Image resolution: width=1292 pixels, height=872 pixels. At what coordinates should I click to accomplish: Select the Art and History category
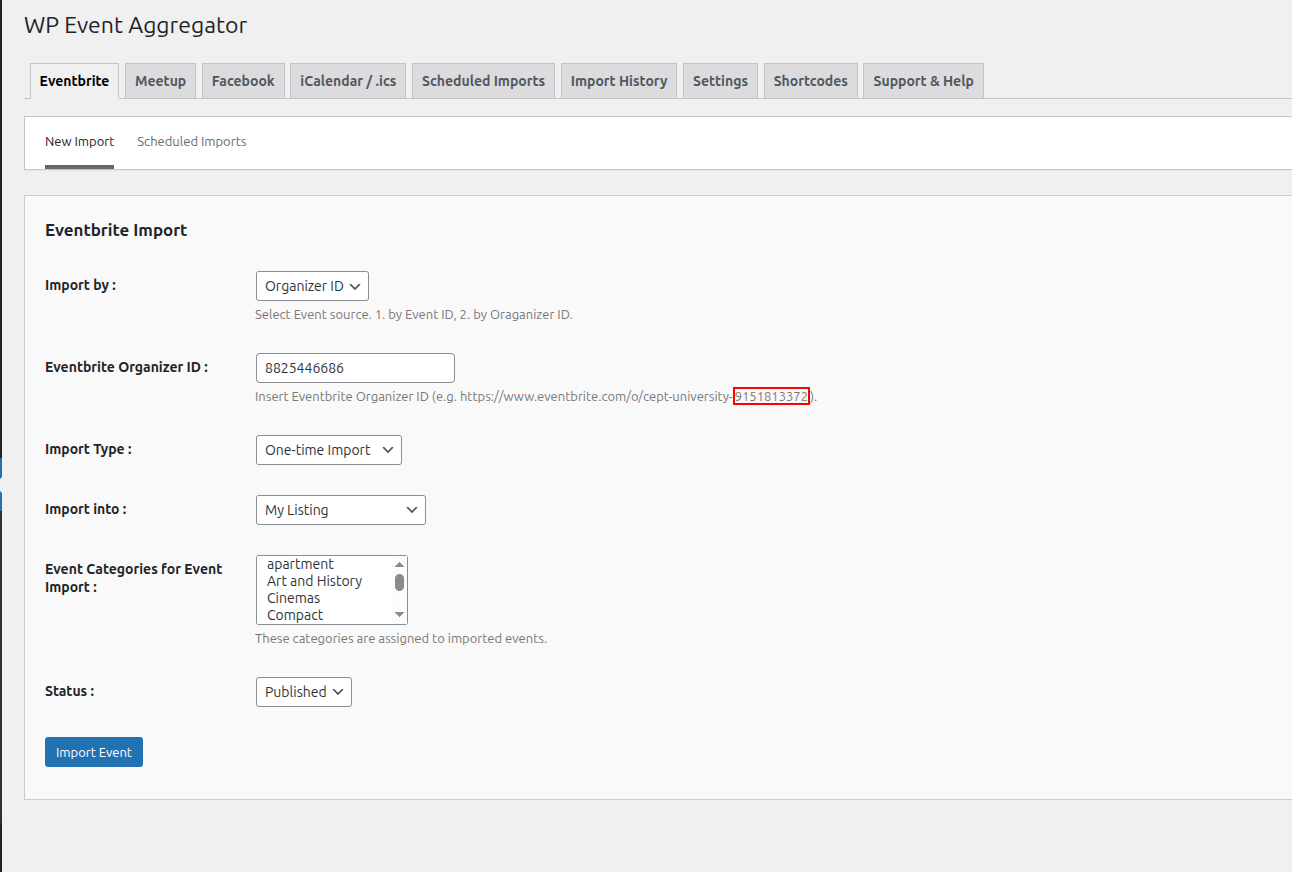coord(314,581)
